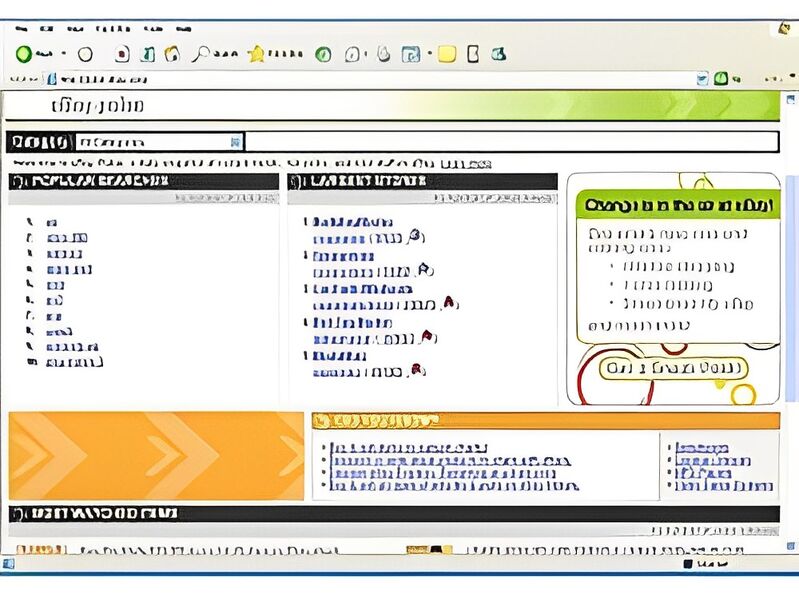
Task: Click the vertical scrollbar on the right edge
Action: point(791,300)
